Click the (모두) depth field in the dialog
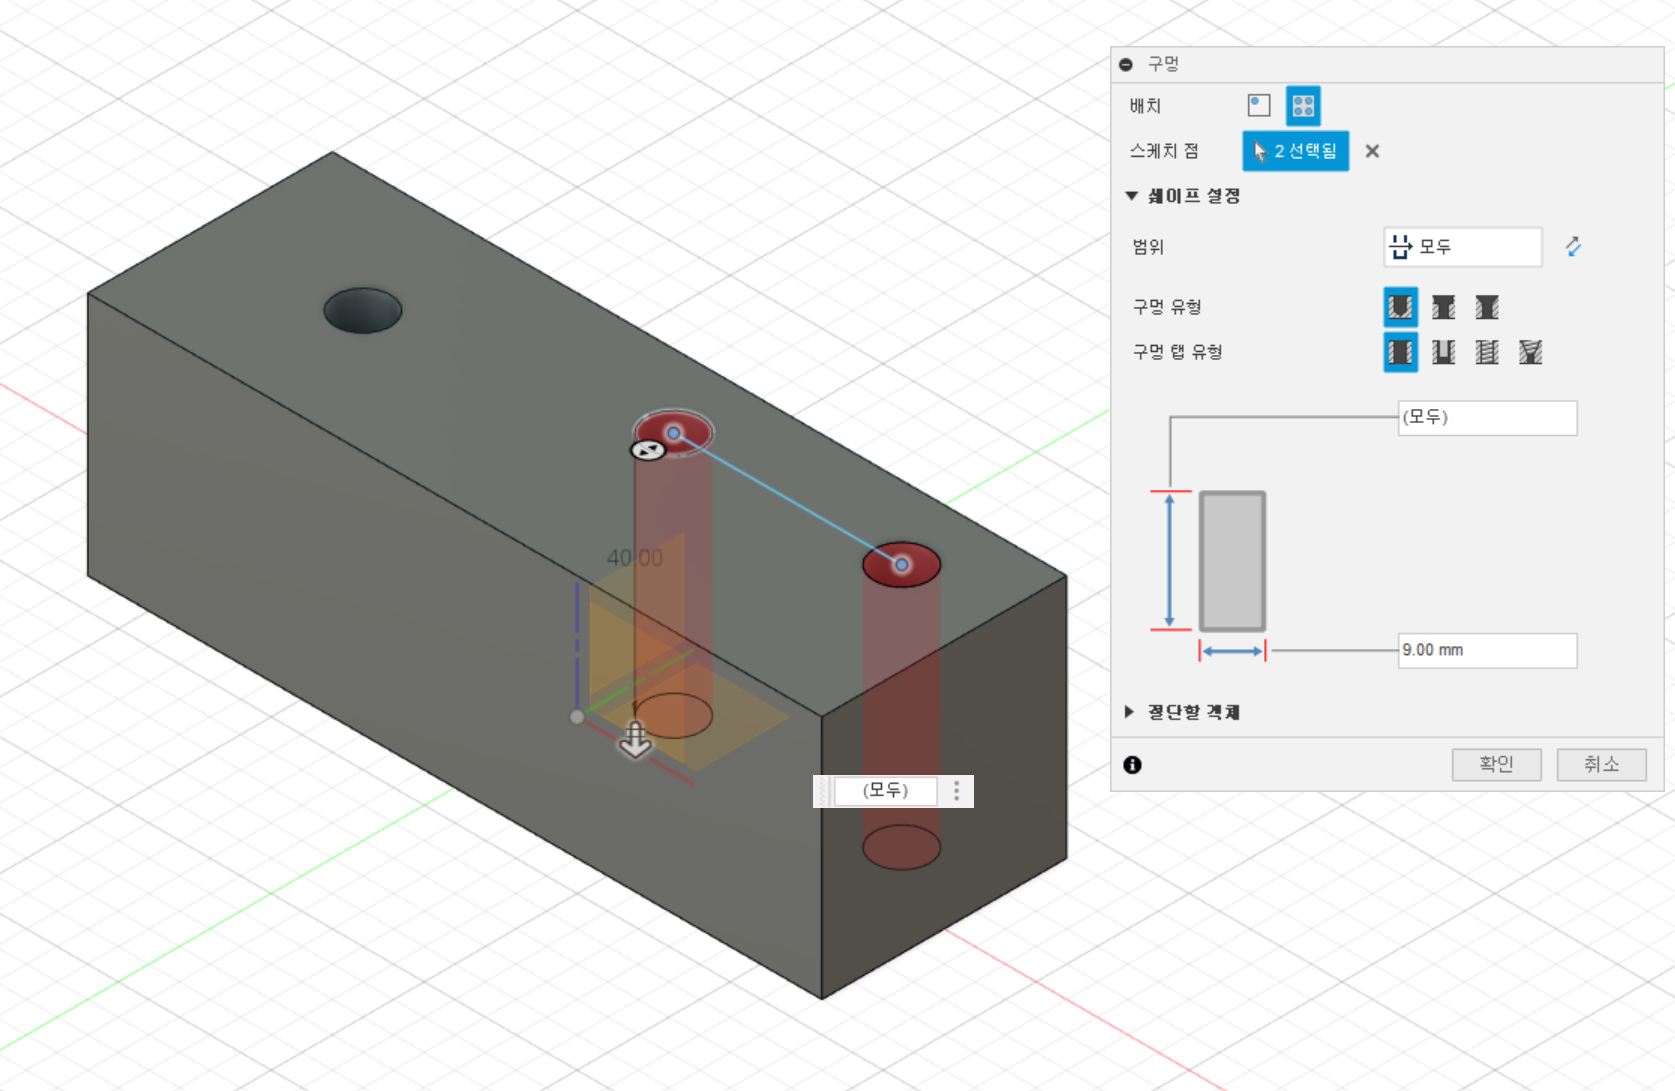 [x=1488, y=417]
